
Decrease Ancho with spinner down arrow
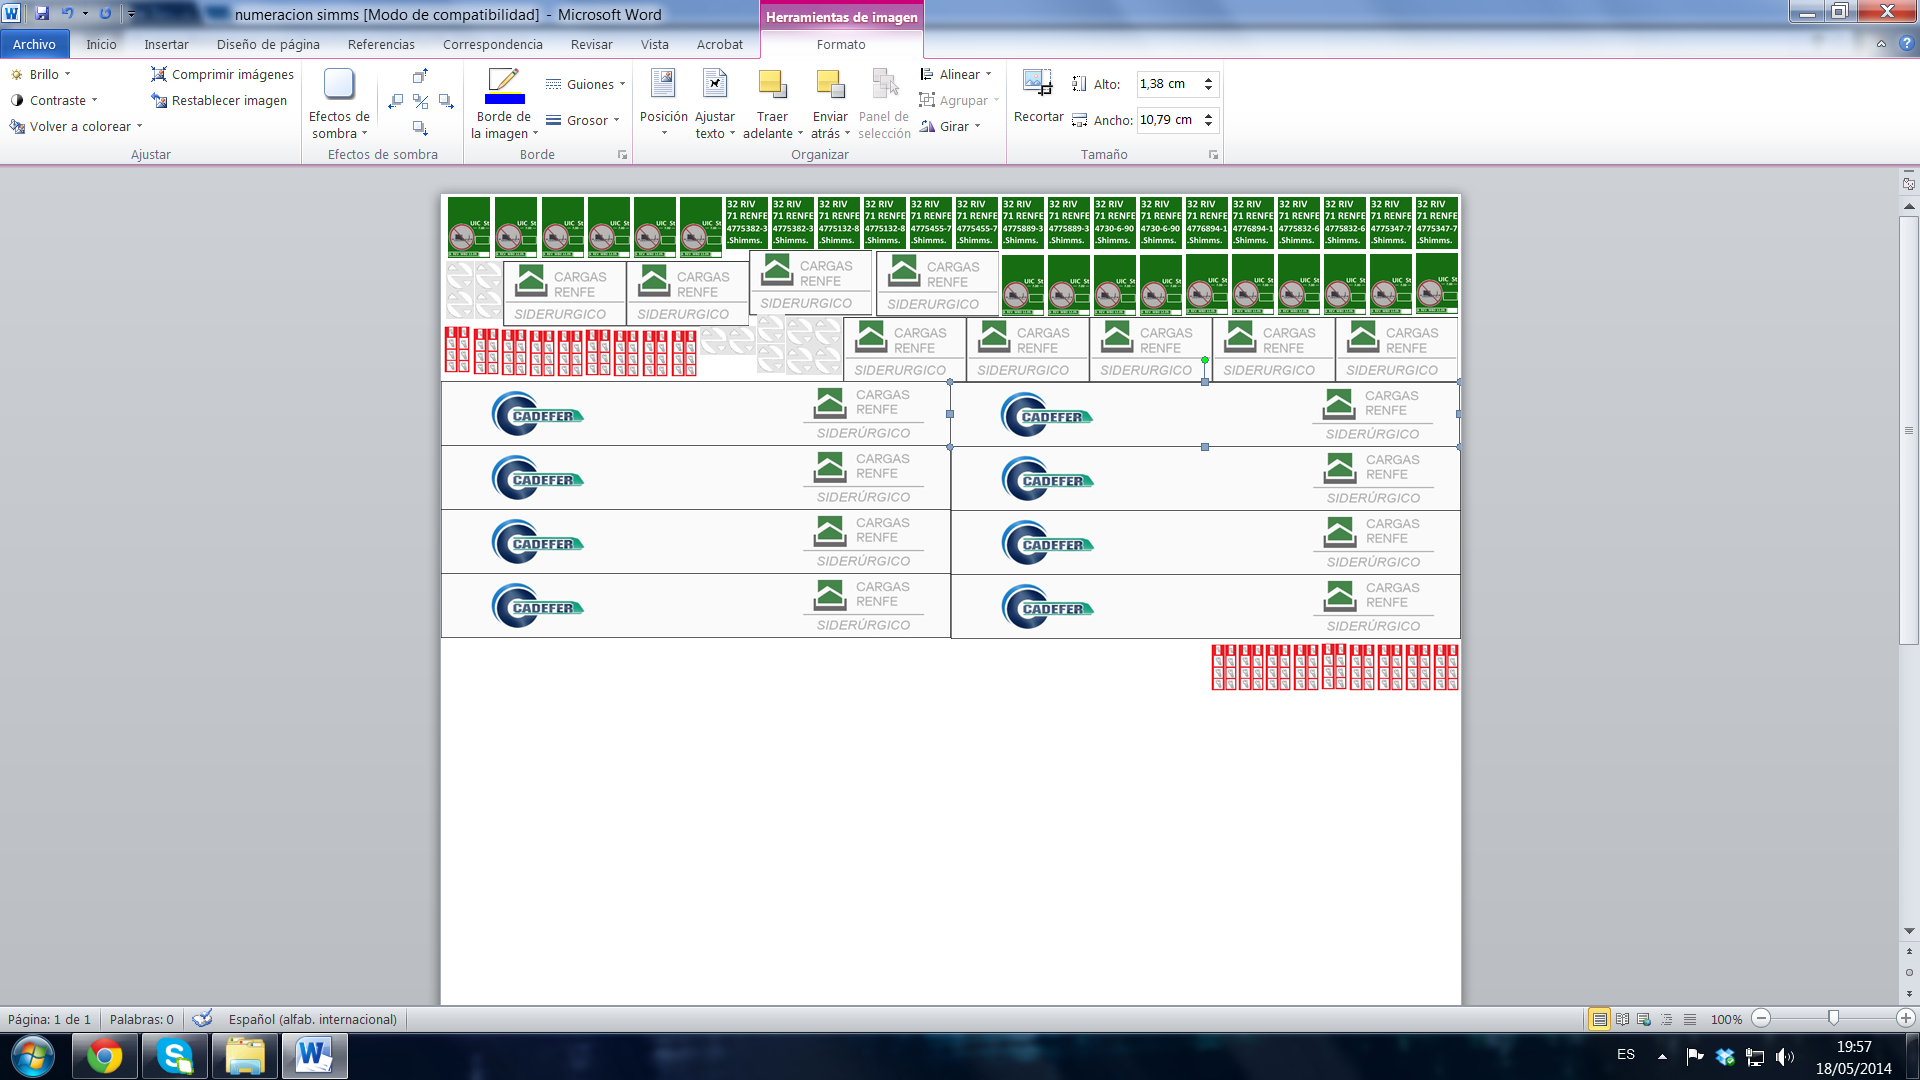pyautogui.click(x=1208, y=125)
